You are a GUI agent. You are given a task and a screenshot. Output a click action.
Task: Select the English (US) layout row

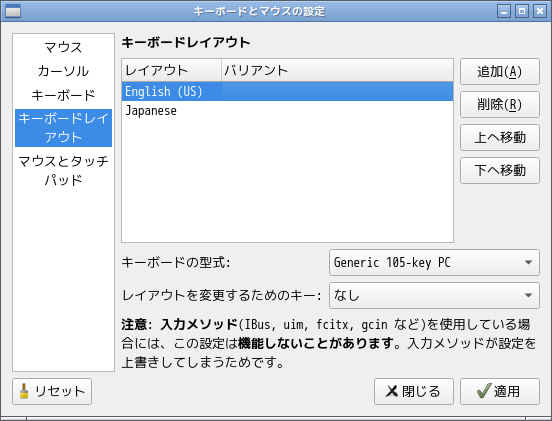(x=287, y=92)
